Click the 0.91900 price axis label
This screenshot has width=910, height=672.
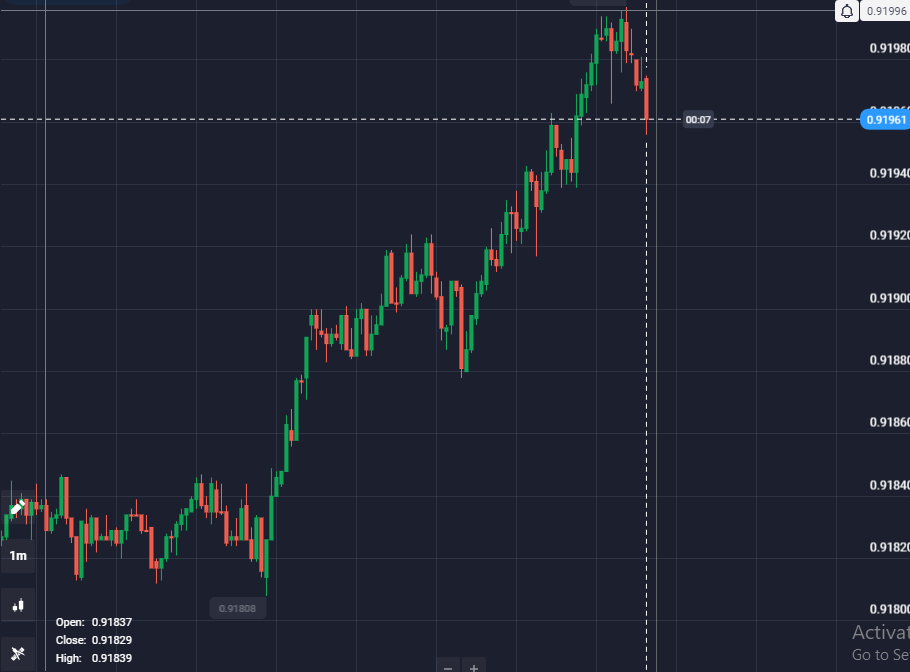click(x=889, y=298)
